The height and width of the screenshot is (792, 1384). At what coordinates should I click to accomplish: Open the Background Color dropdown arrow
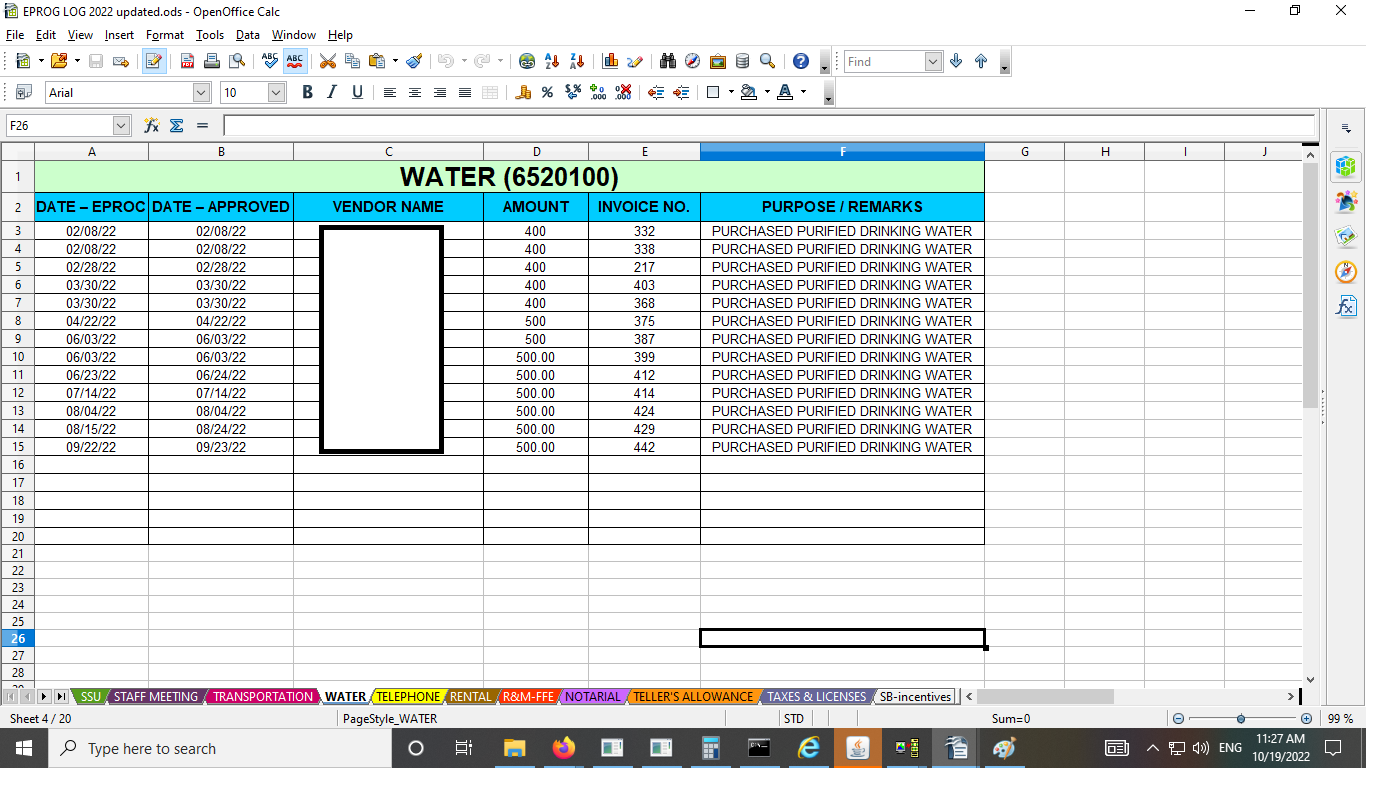767,92
